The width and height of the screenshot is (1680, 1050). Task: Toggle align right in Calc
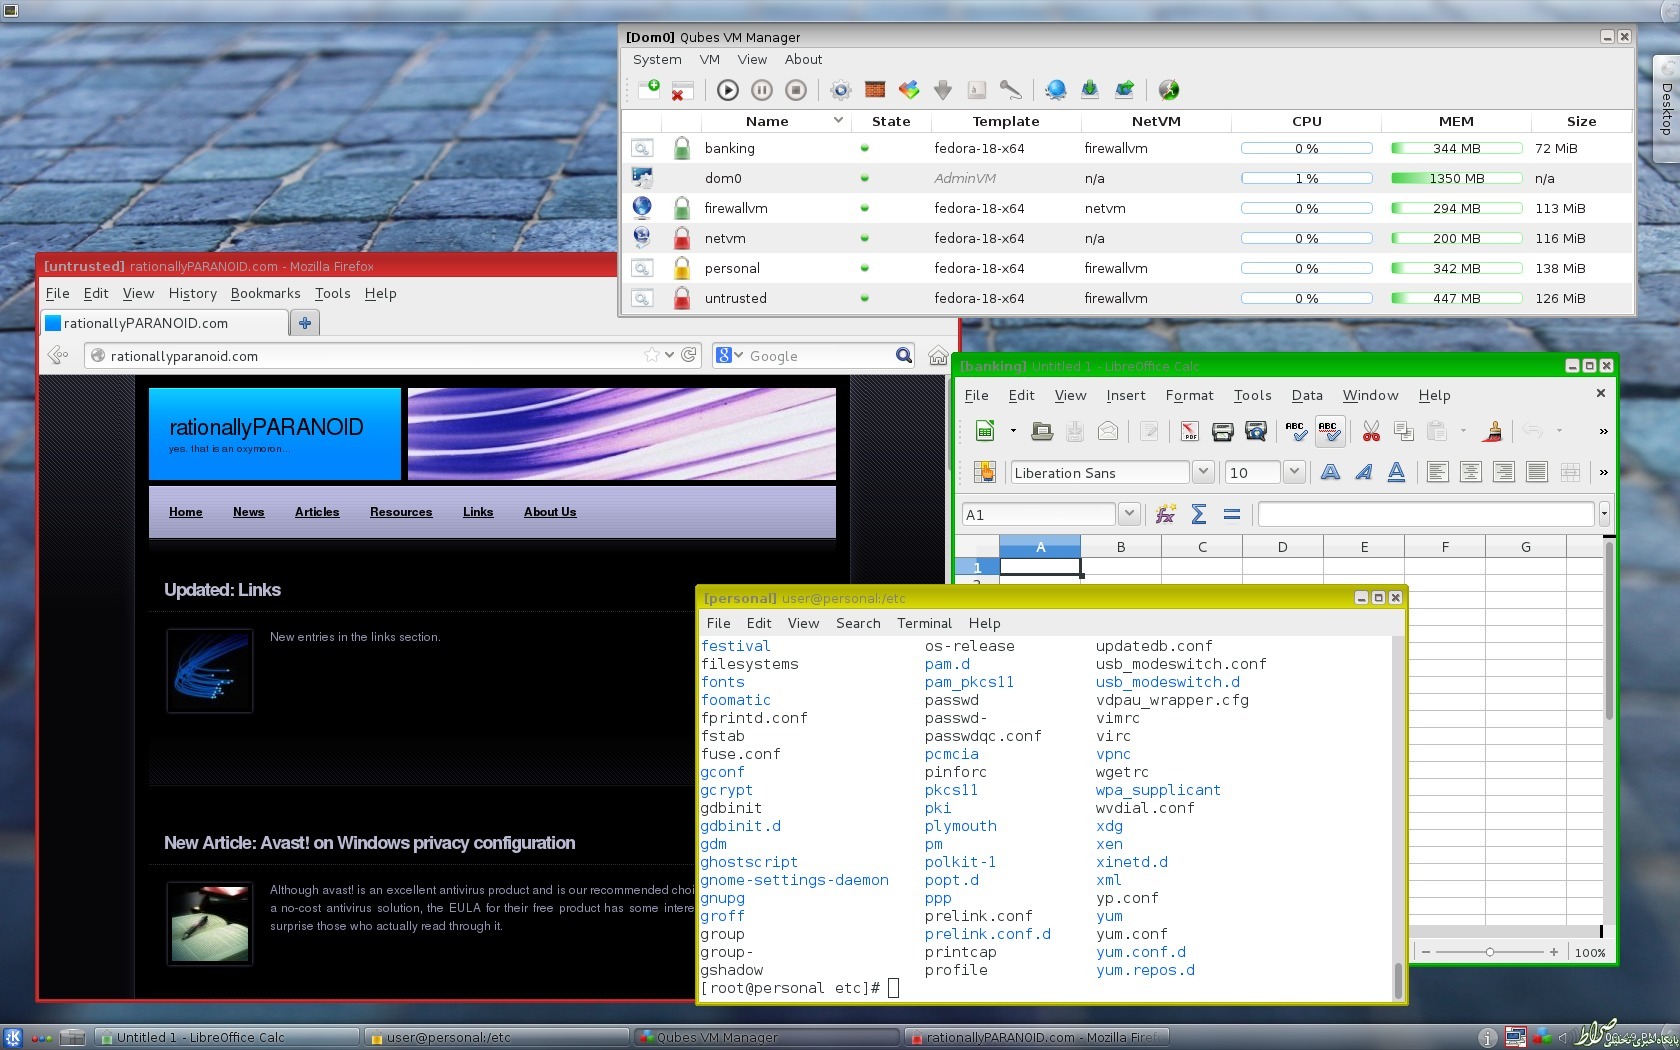(x=1503, y=472)
